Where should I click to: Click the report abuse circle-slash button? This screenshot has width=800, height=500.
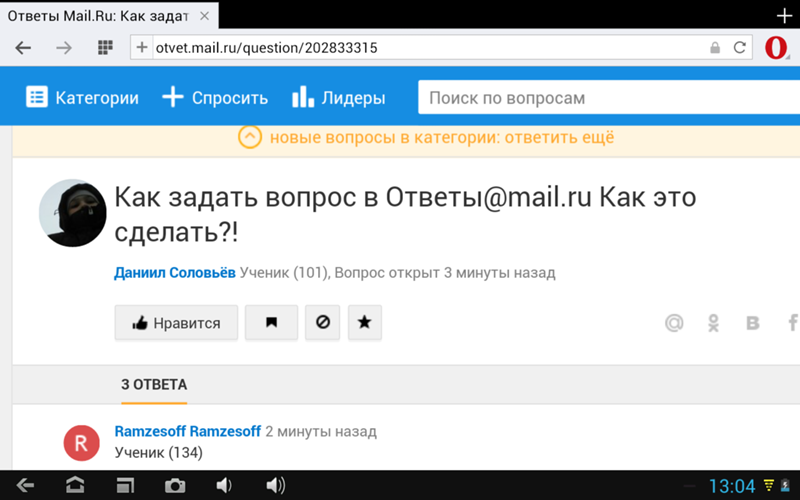pos(322,322)
